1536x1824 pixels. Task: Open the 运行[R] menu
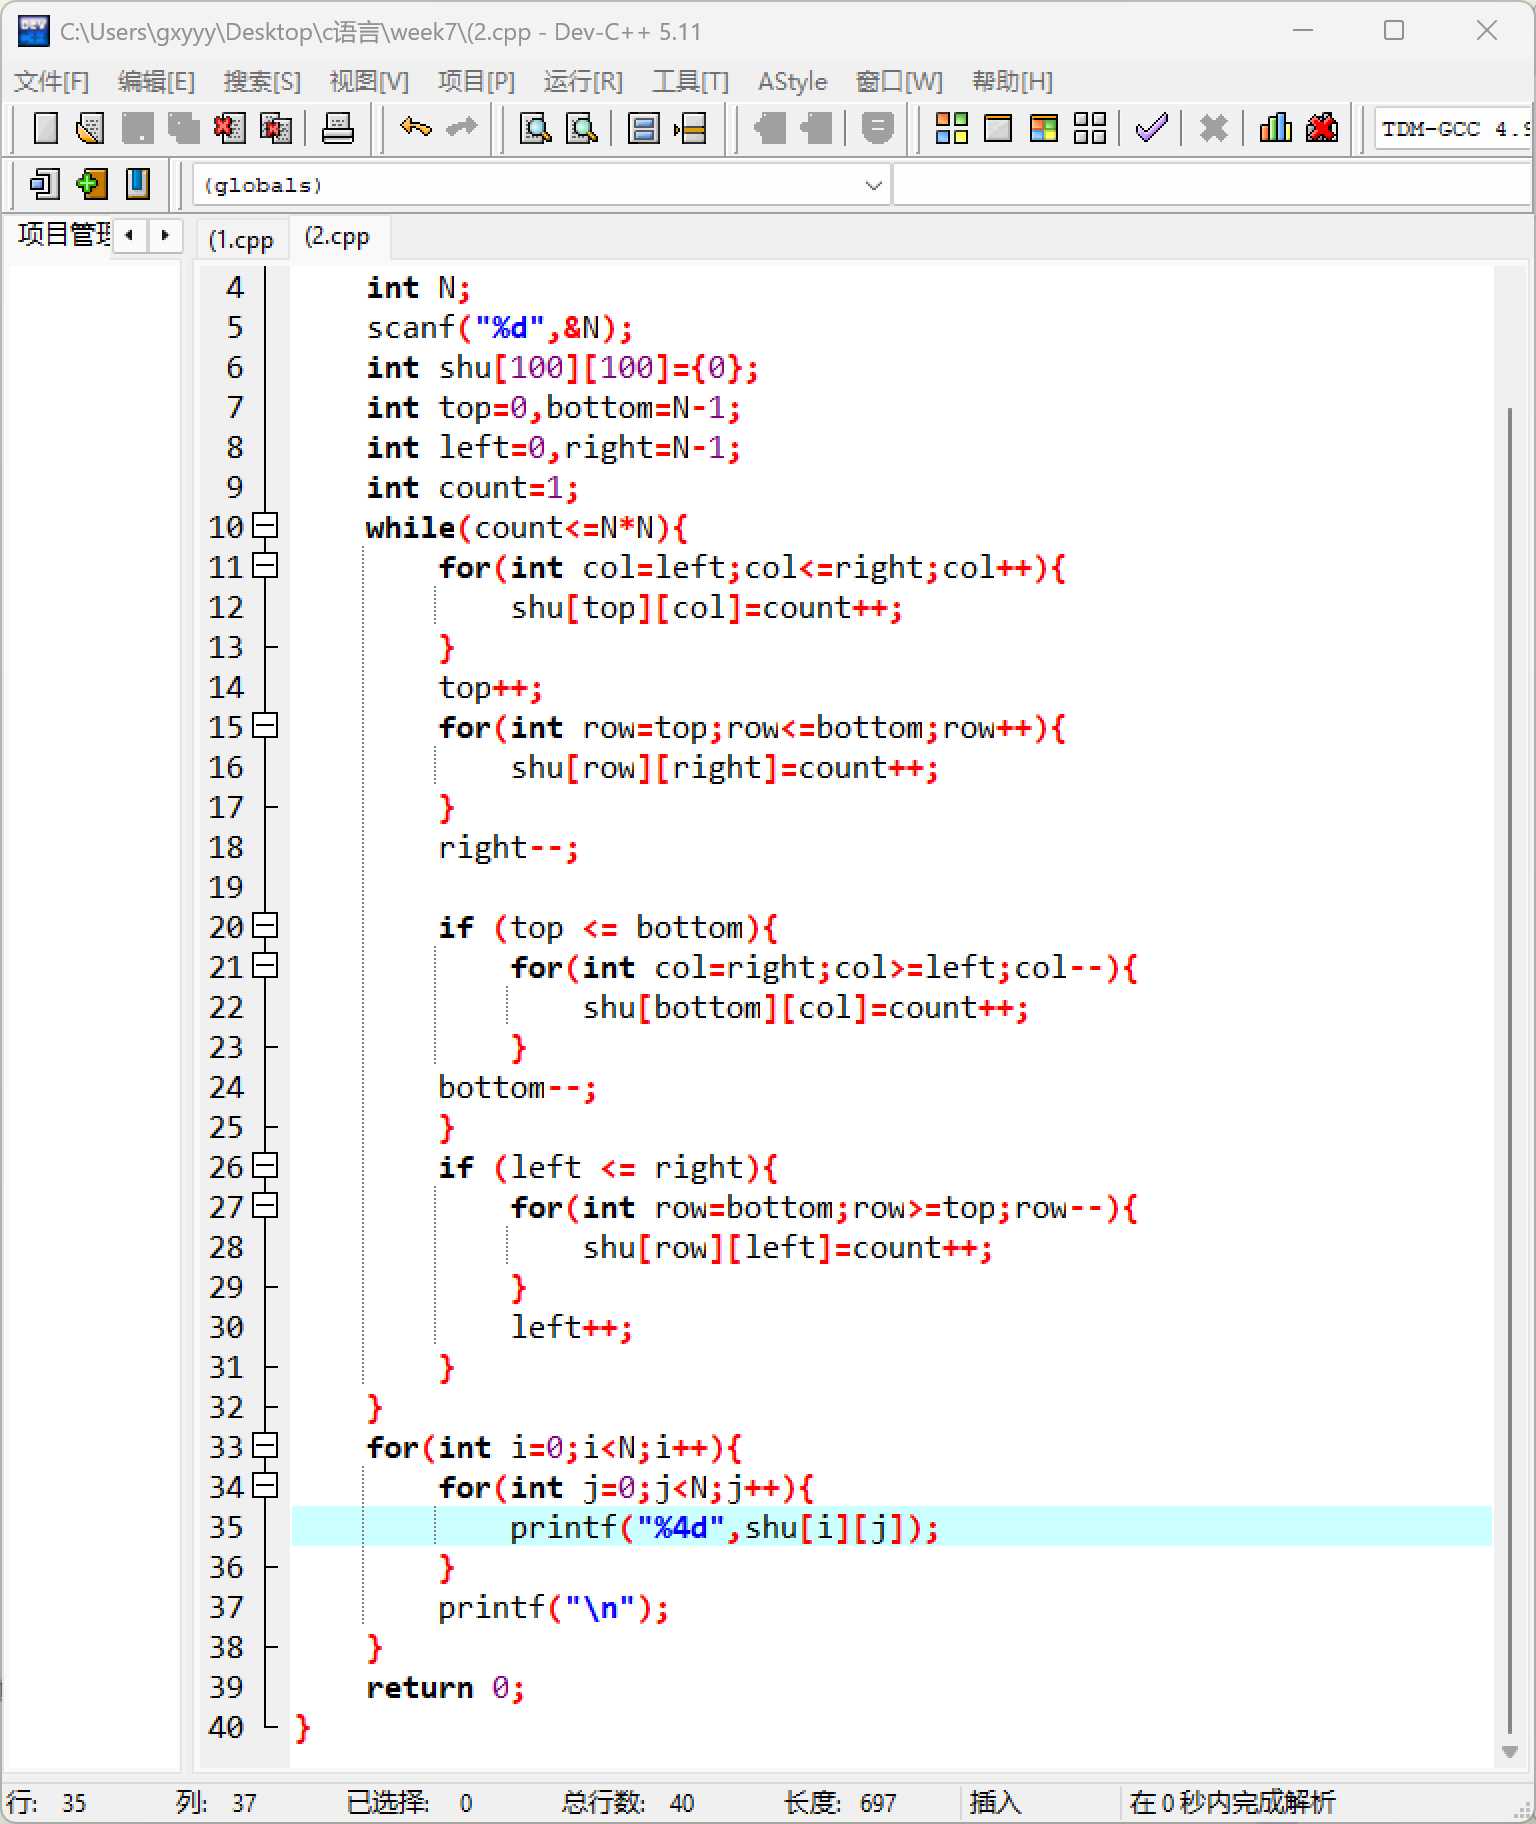coord(583,81)
